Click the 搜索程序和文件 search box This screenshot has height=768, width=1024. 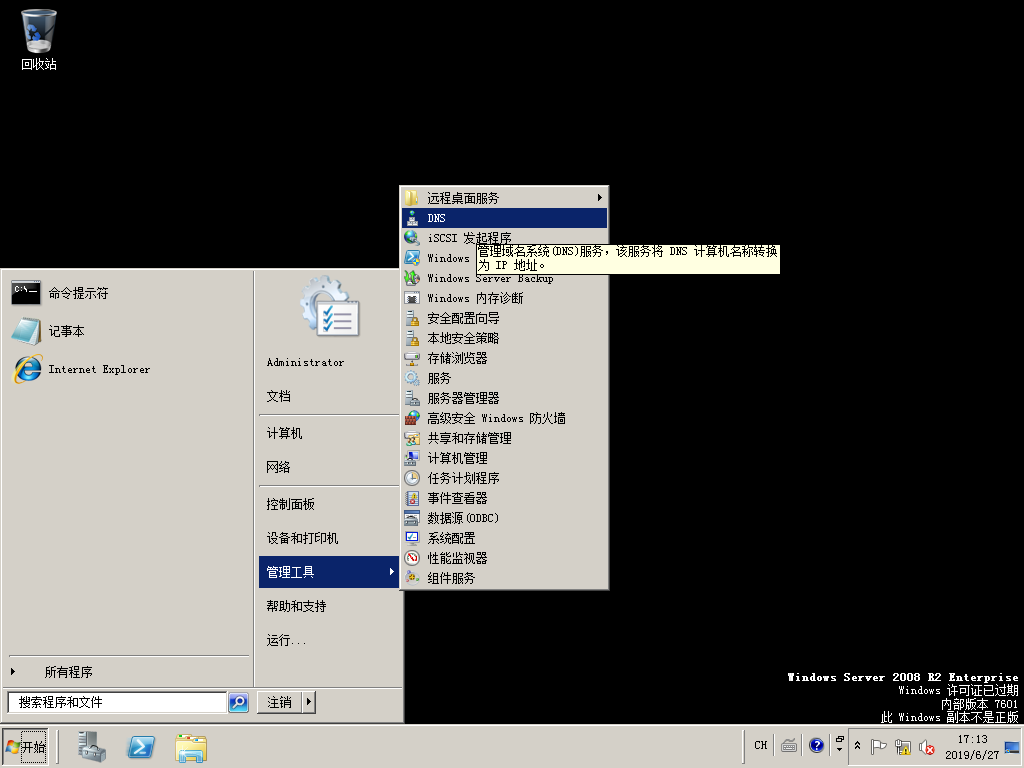click(117, 702)
